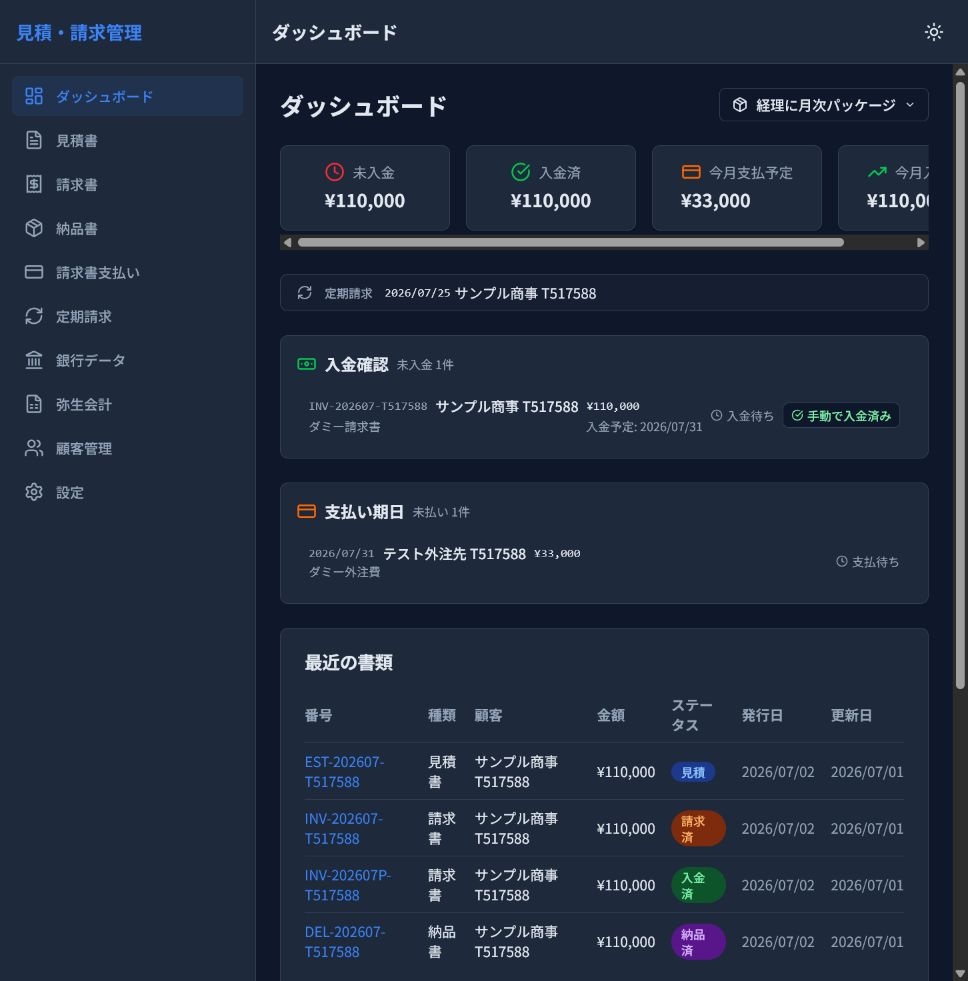This screenshot has width=968, height=981.
Task: Go to 請求書支払い page
Action: [x=128, y=272]
